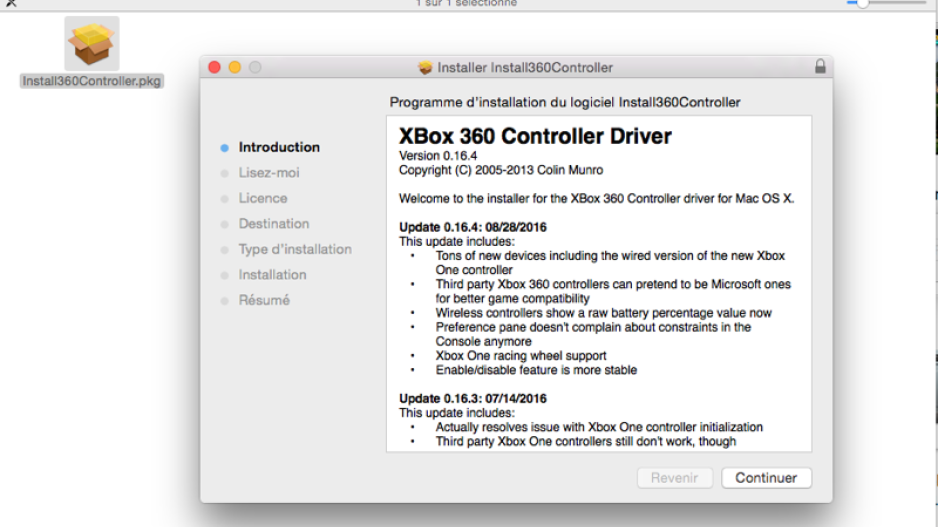Click the Programme d'installation du logiciel title

pos(565,102)
